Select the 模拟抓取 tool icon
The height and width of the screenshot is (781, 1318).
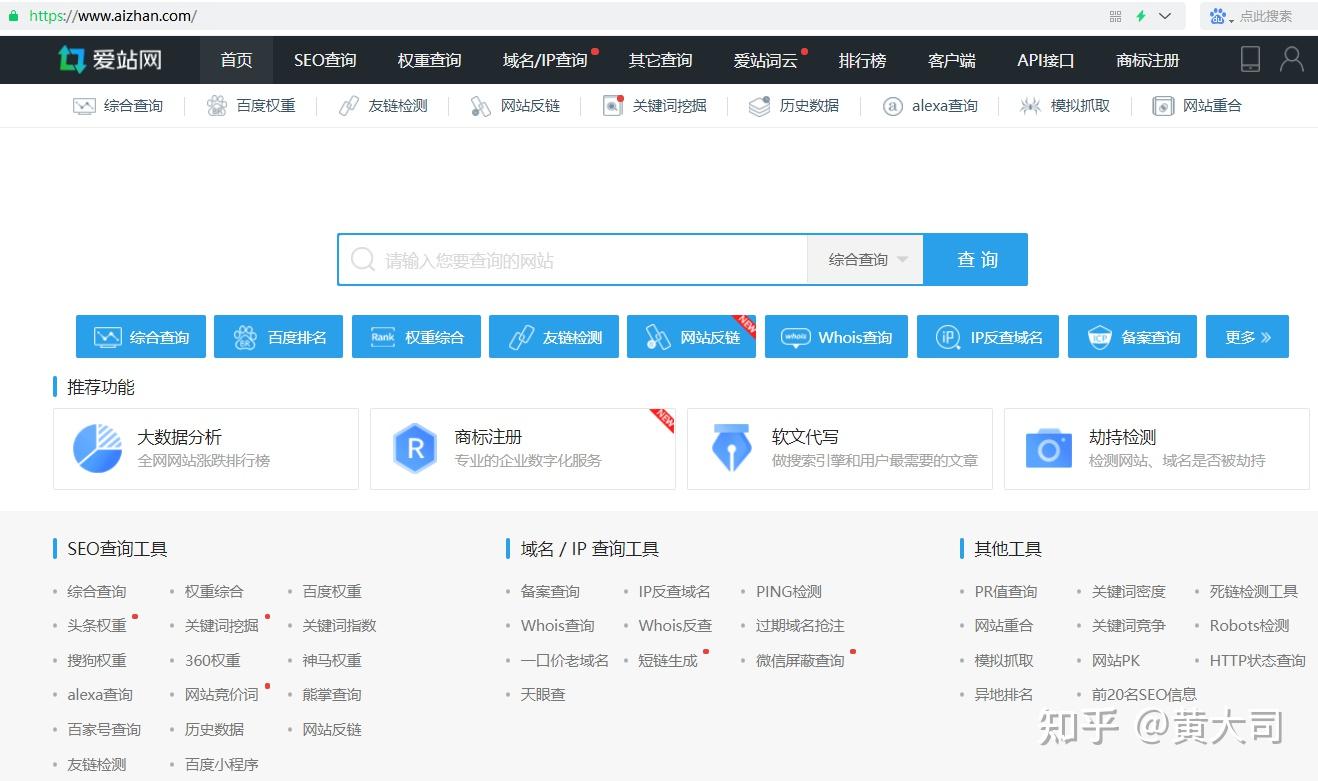[1031, 105]
